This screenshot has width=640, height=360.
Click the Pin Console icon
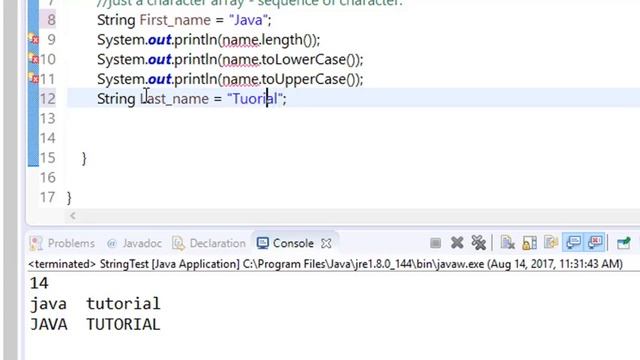pos(624,243)
